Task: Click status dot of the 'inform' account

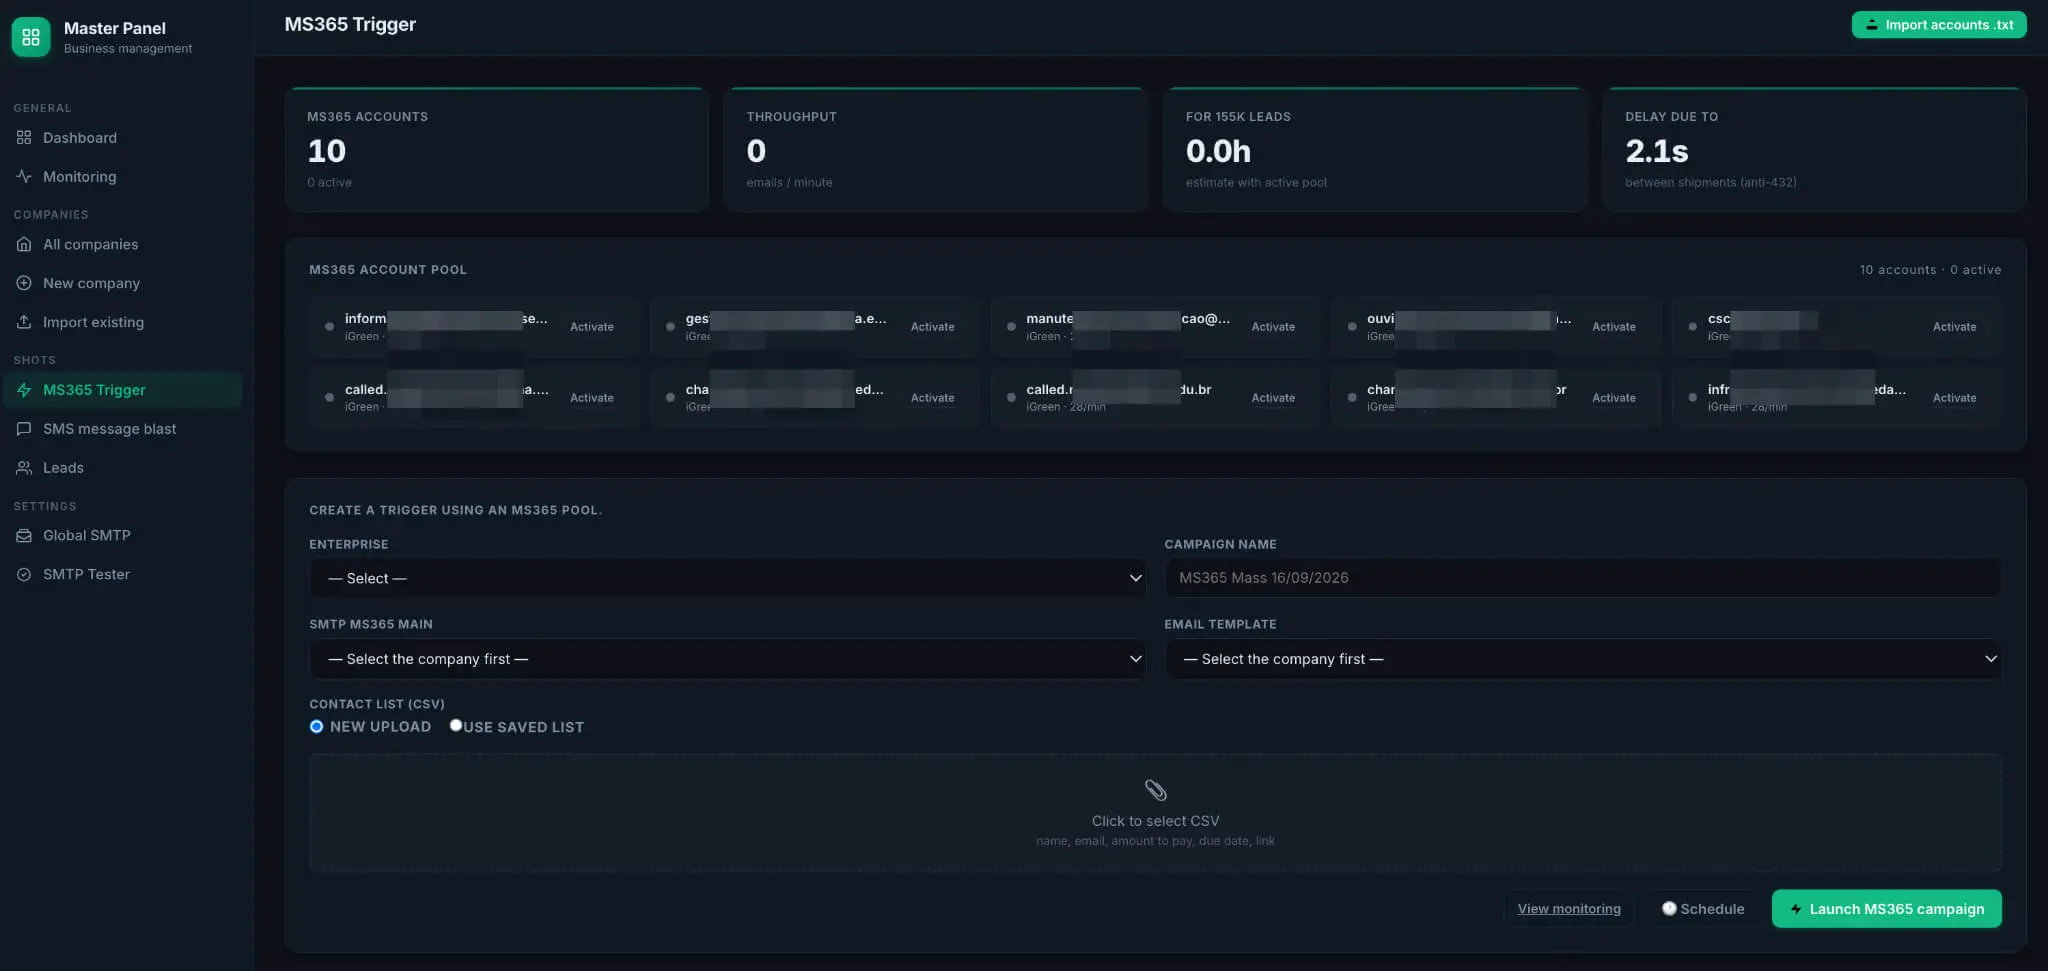Action: pos(329,327)
